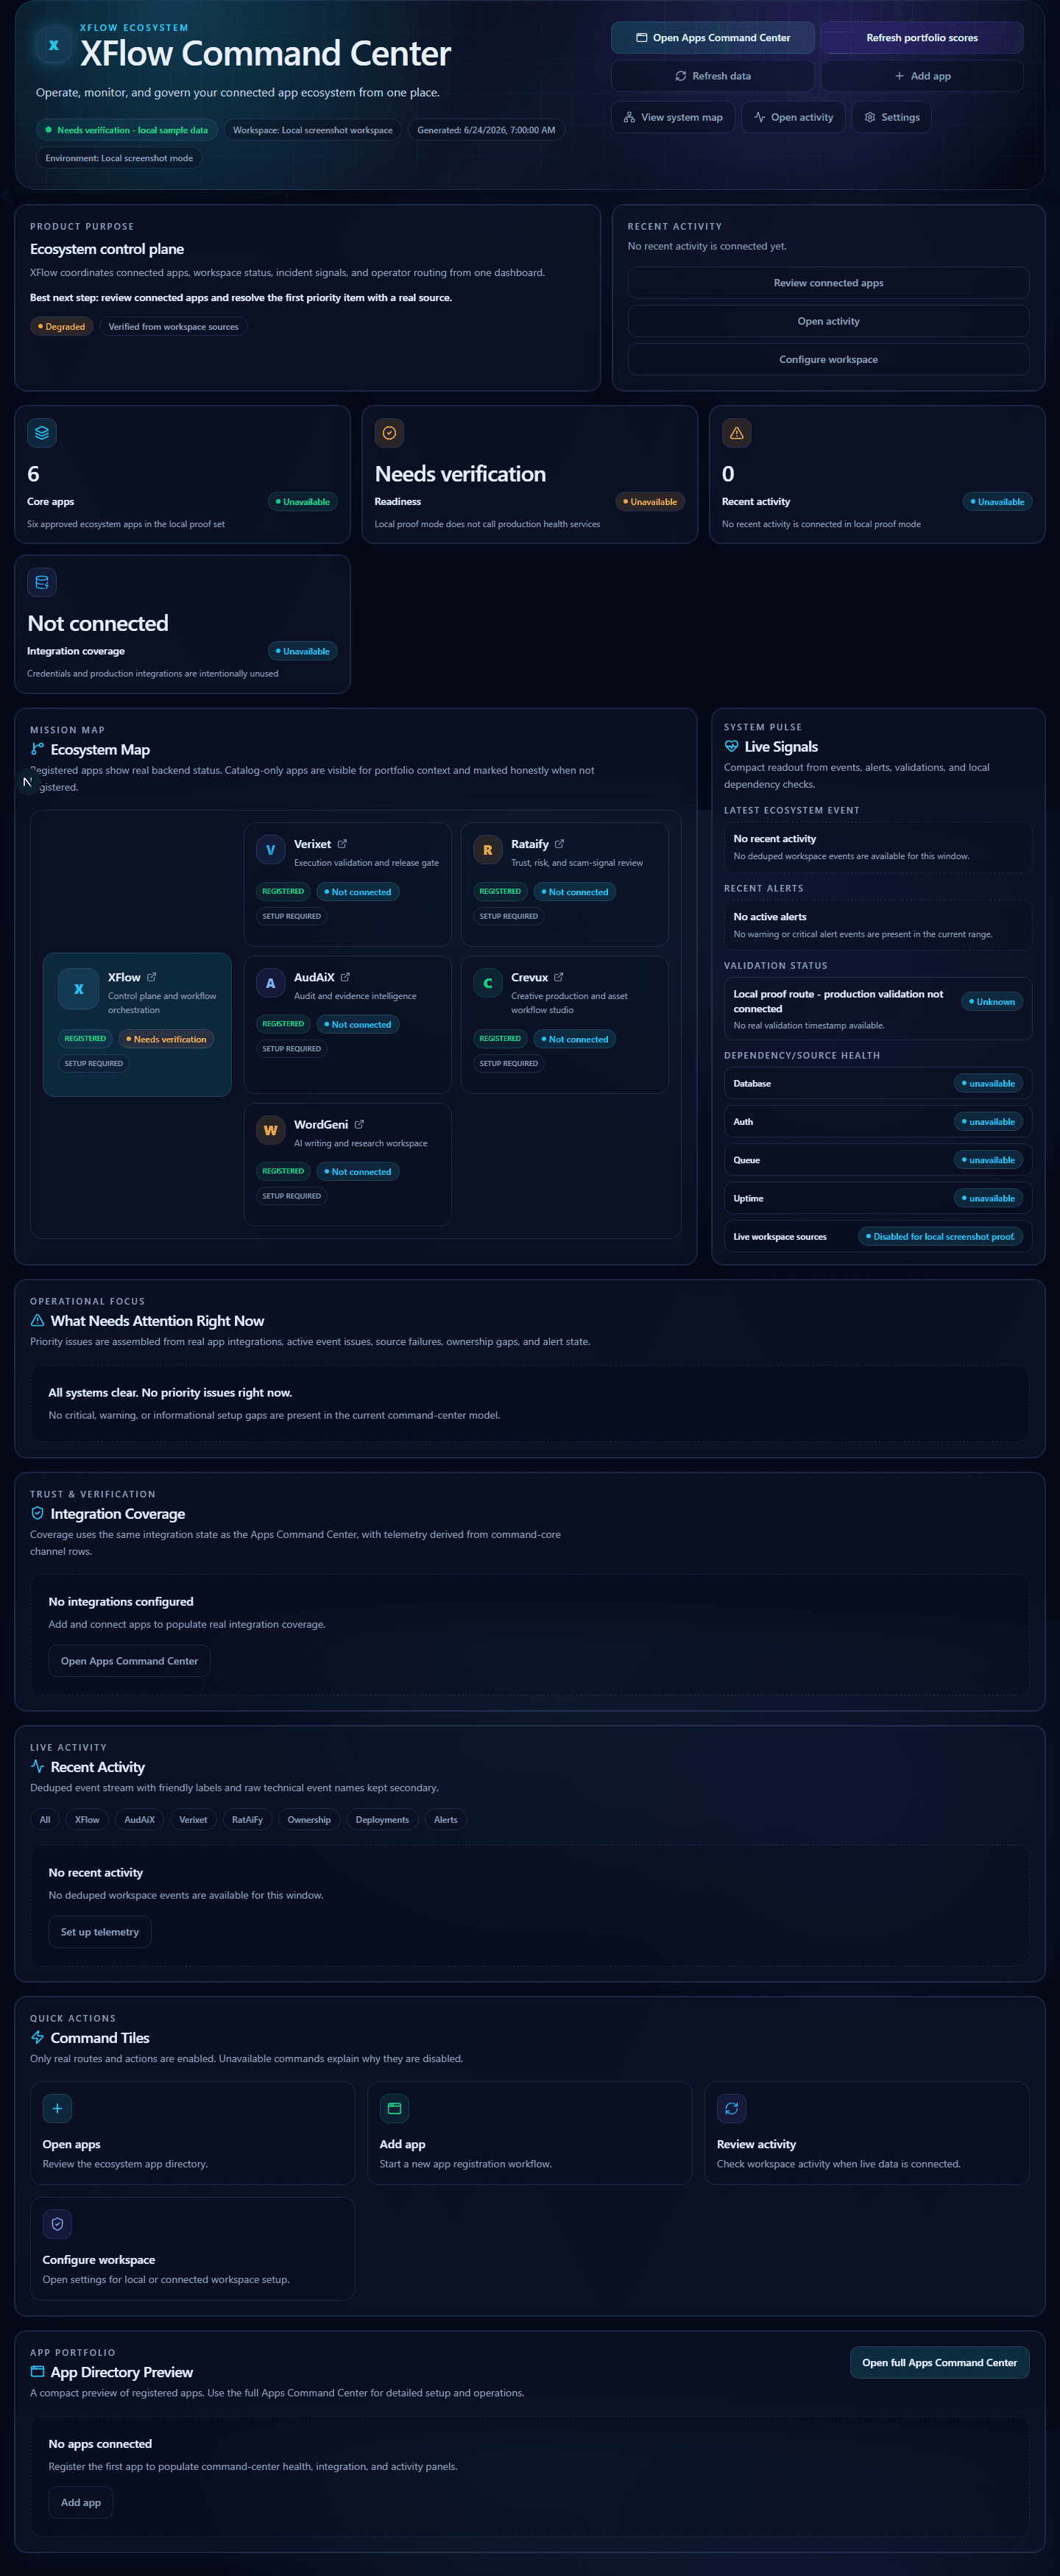1060x2576 pixels.
Task: Click the XFlow logo icon in header
Action: click(x=53, y=45)
